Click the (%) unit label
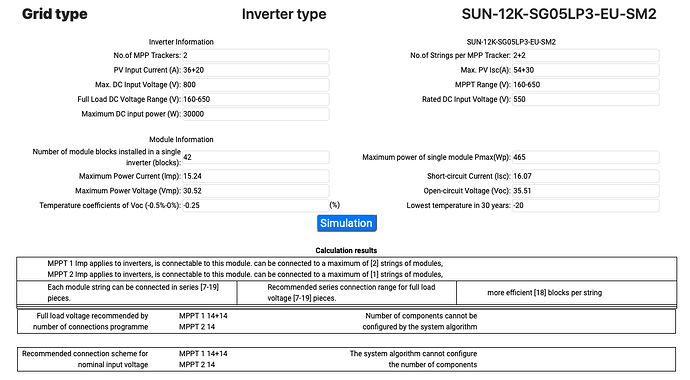 tap(334, 205)
